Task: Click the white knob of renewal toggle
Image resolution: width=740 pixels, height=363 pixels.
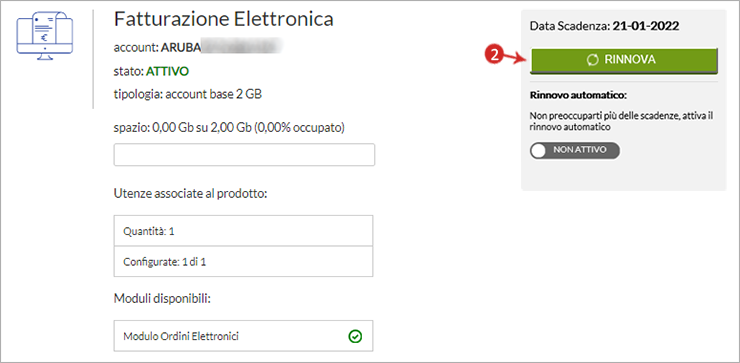Action: (x=538, y=151)
